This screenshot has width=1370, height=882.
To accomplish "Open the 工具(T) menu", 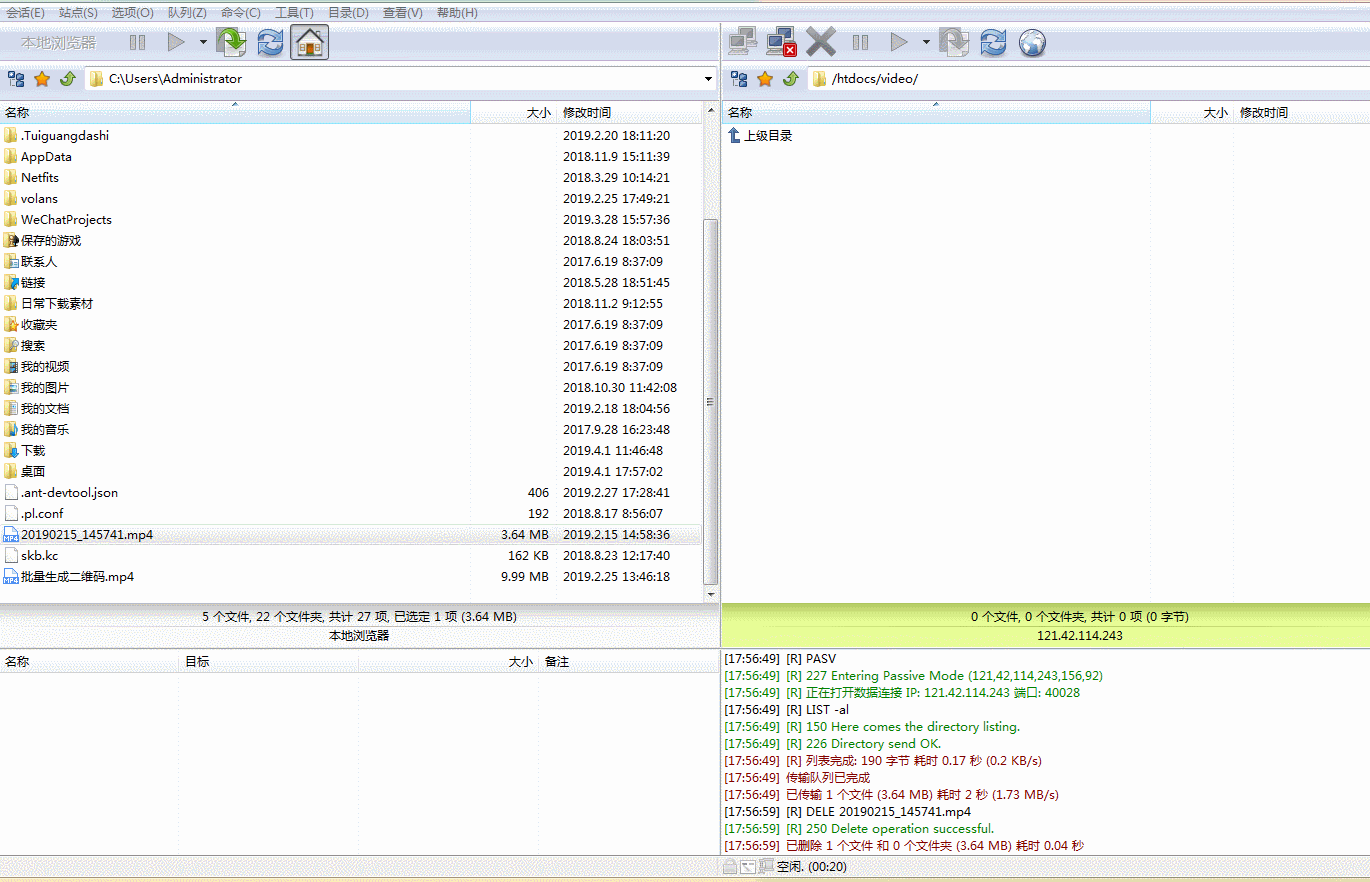I will tap(294, 13).
